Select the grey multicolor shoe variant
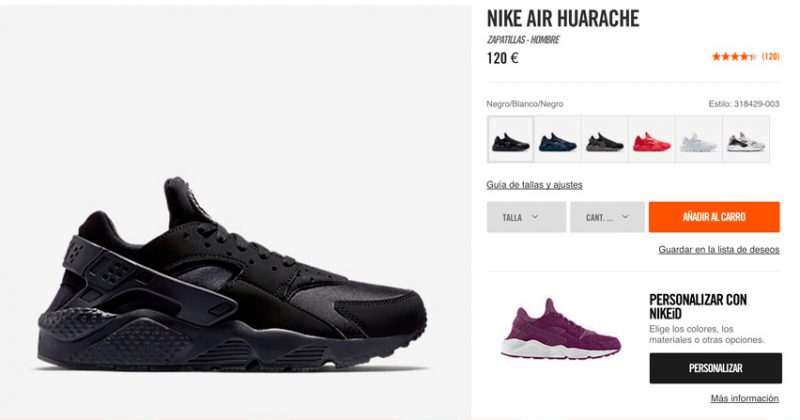Image resolution: width=800 pixels, height=420 pixels. [x=745, y=139]
